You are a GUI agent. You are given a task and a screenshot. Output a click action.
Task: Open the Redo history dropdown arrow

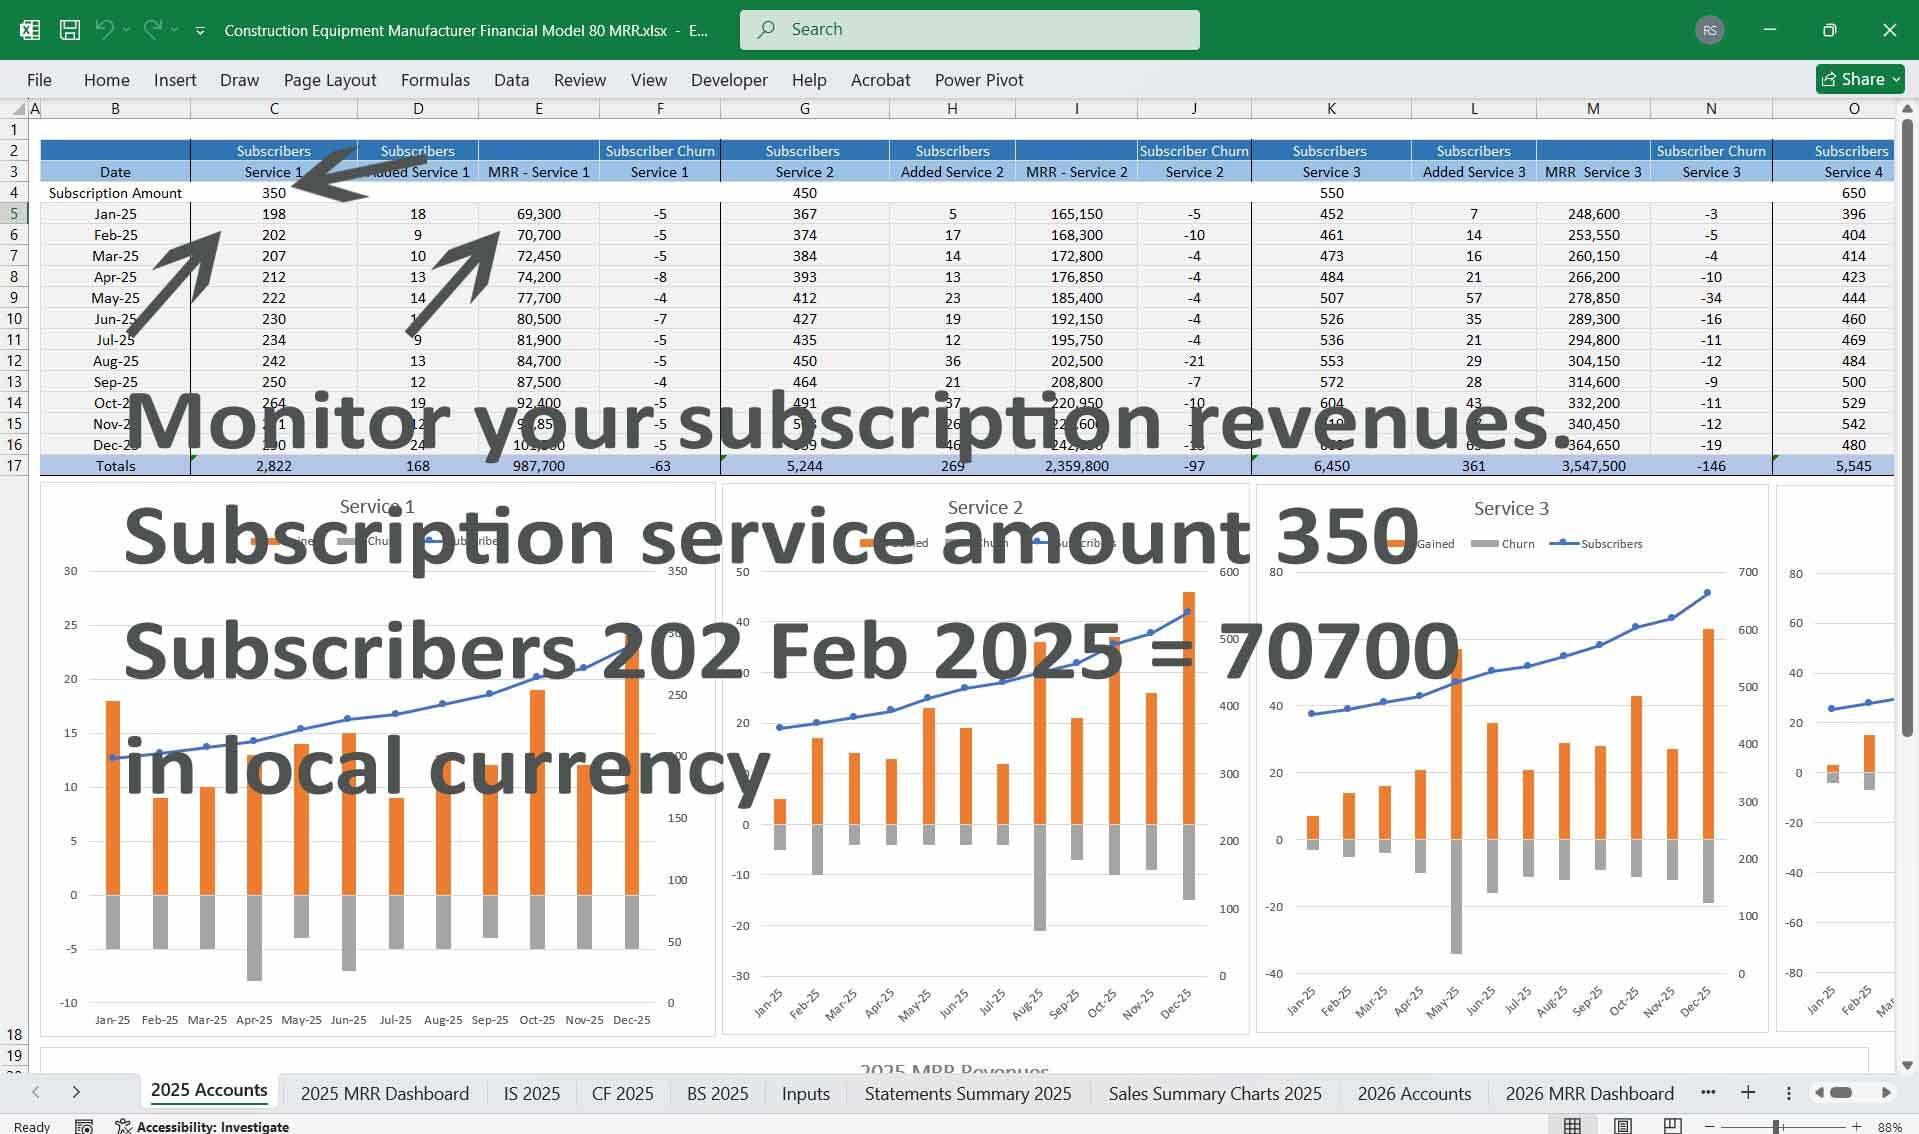point(174,30)
